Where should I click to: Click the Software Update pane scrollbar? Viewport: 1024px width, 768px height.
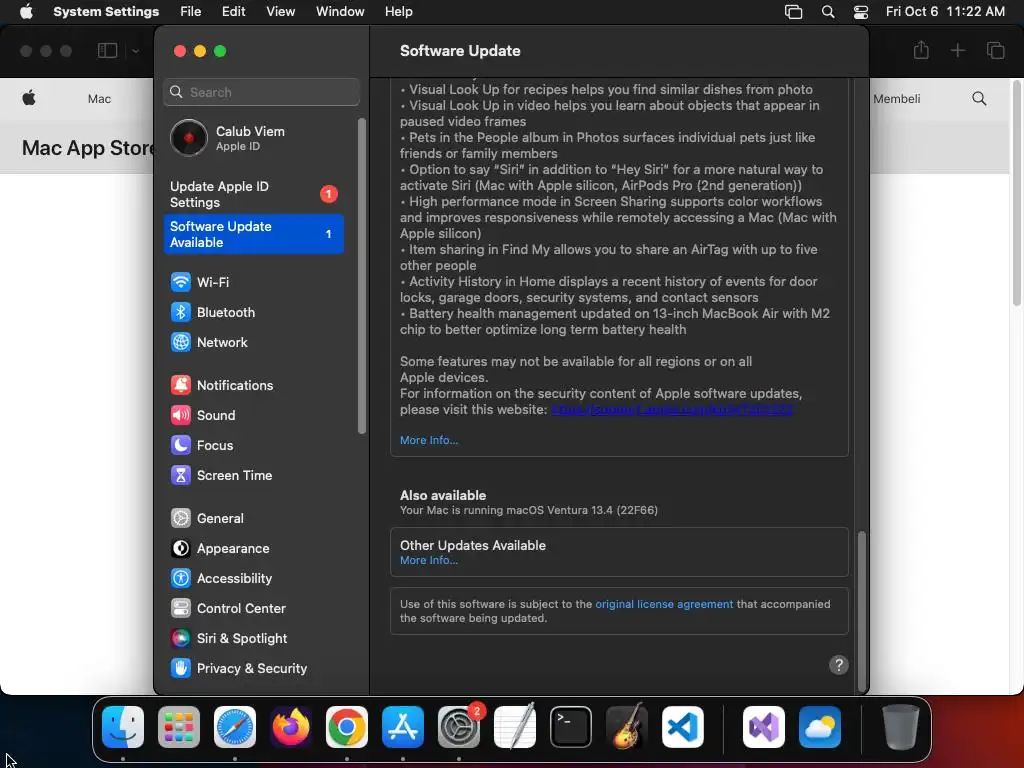pos(861,611)
